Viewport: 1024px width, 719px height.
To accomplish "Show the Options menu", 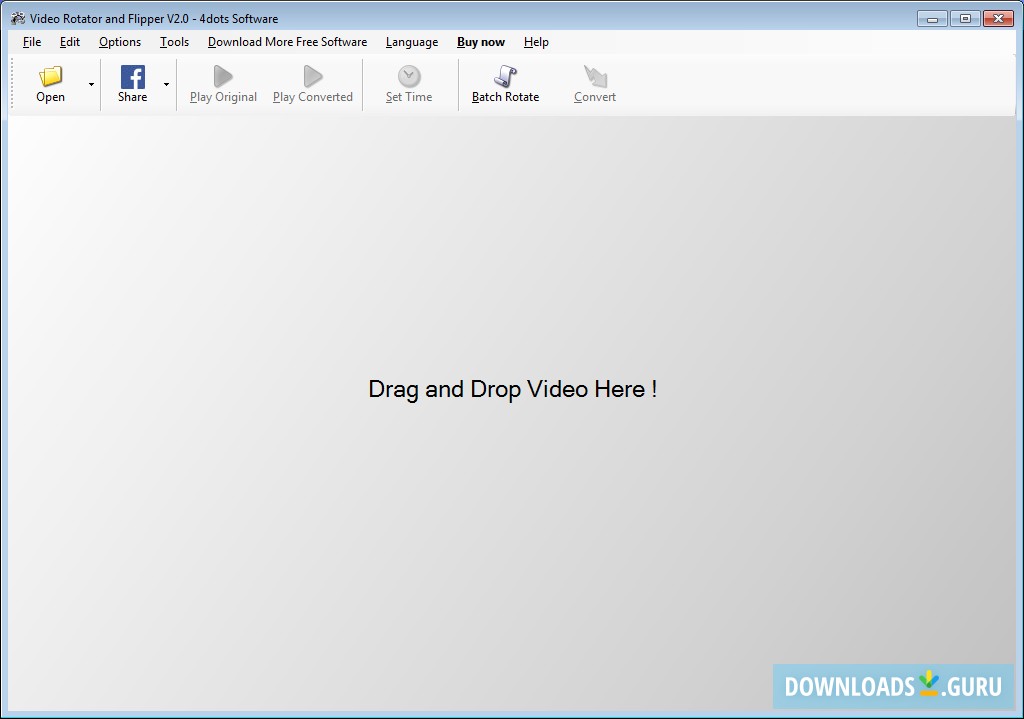I will tap(120, 42).
